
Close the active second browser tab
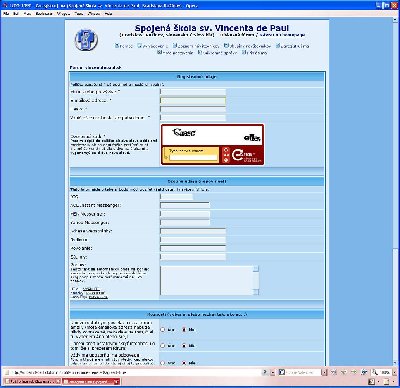tap(116, 381)
